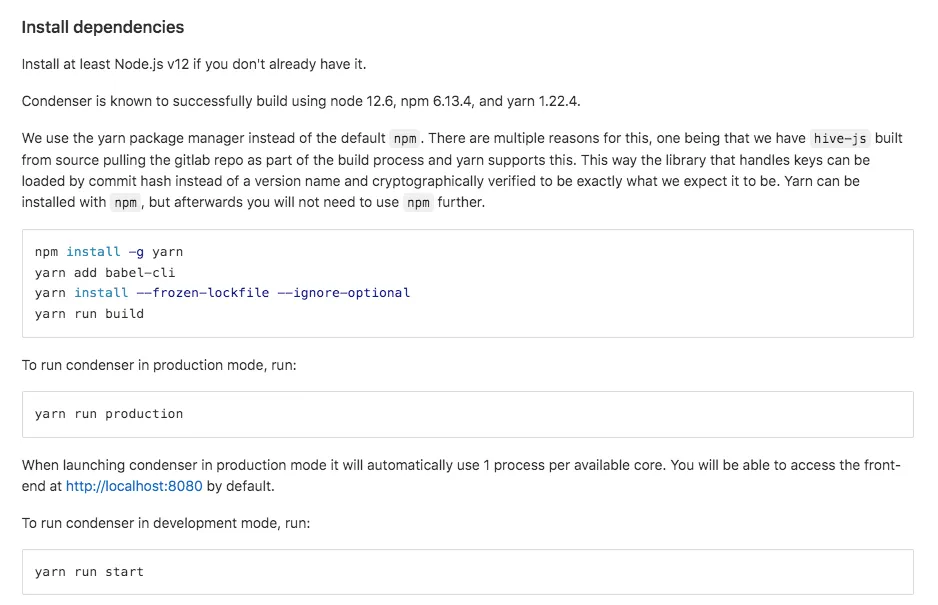Click the 'yarn run build' code line
938x605 pixels.
click(89, 314)
